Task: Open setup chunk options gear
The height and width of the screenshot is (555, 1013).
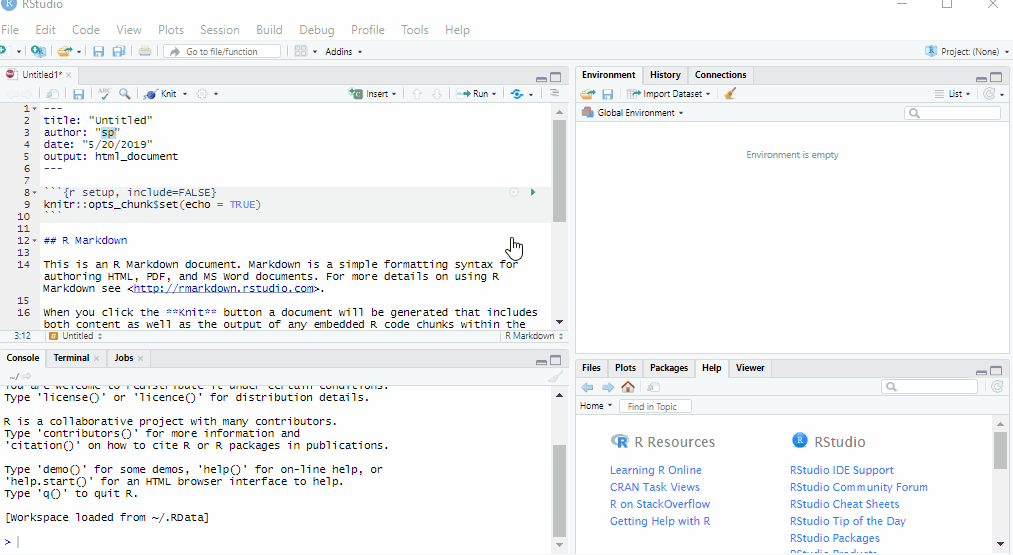Action: (x=514, y=192)
